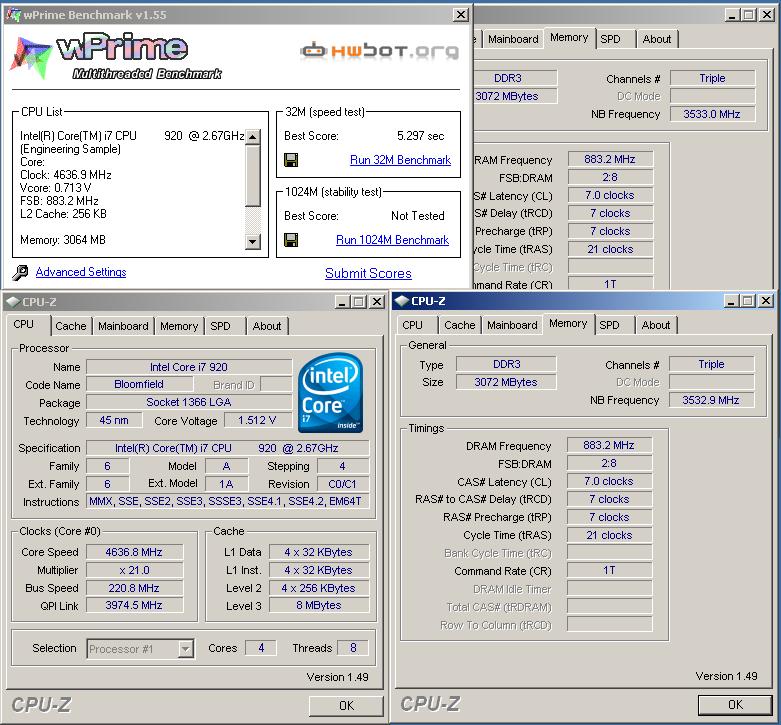
Task: Click the Size value 3072 MBytes in lower-right window
Action: point(506,382)
